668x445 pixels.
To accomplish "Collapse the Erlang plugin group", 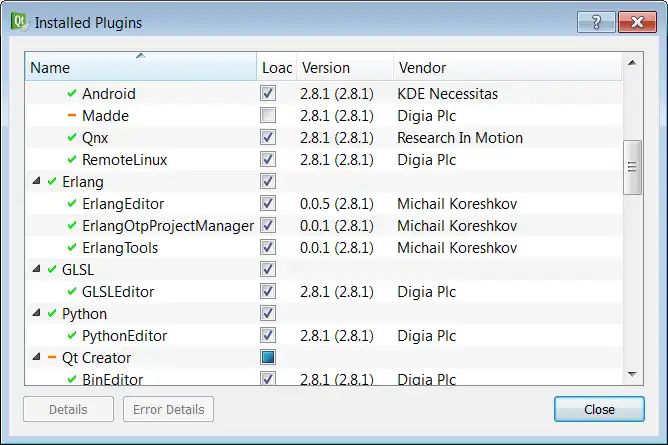I will tap(37, 181).
